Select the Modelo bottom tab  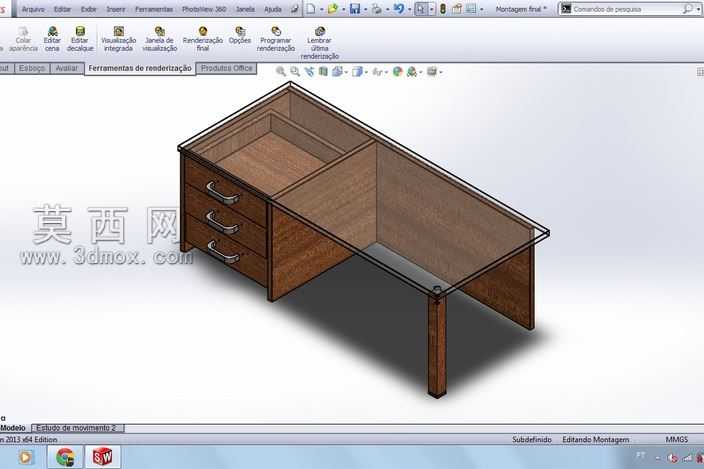pyautogui.click(x=13, y=428)
